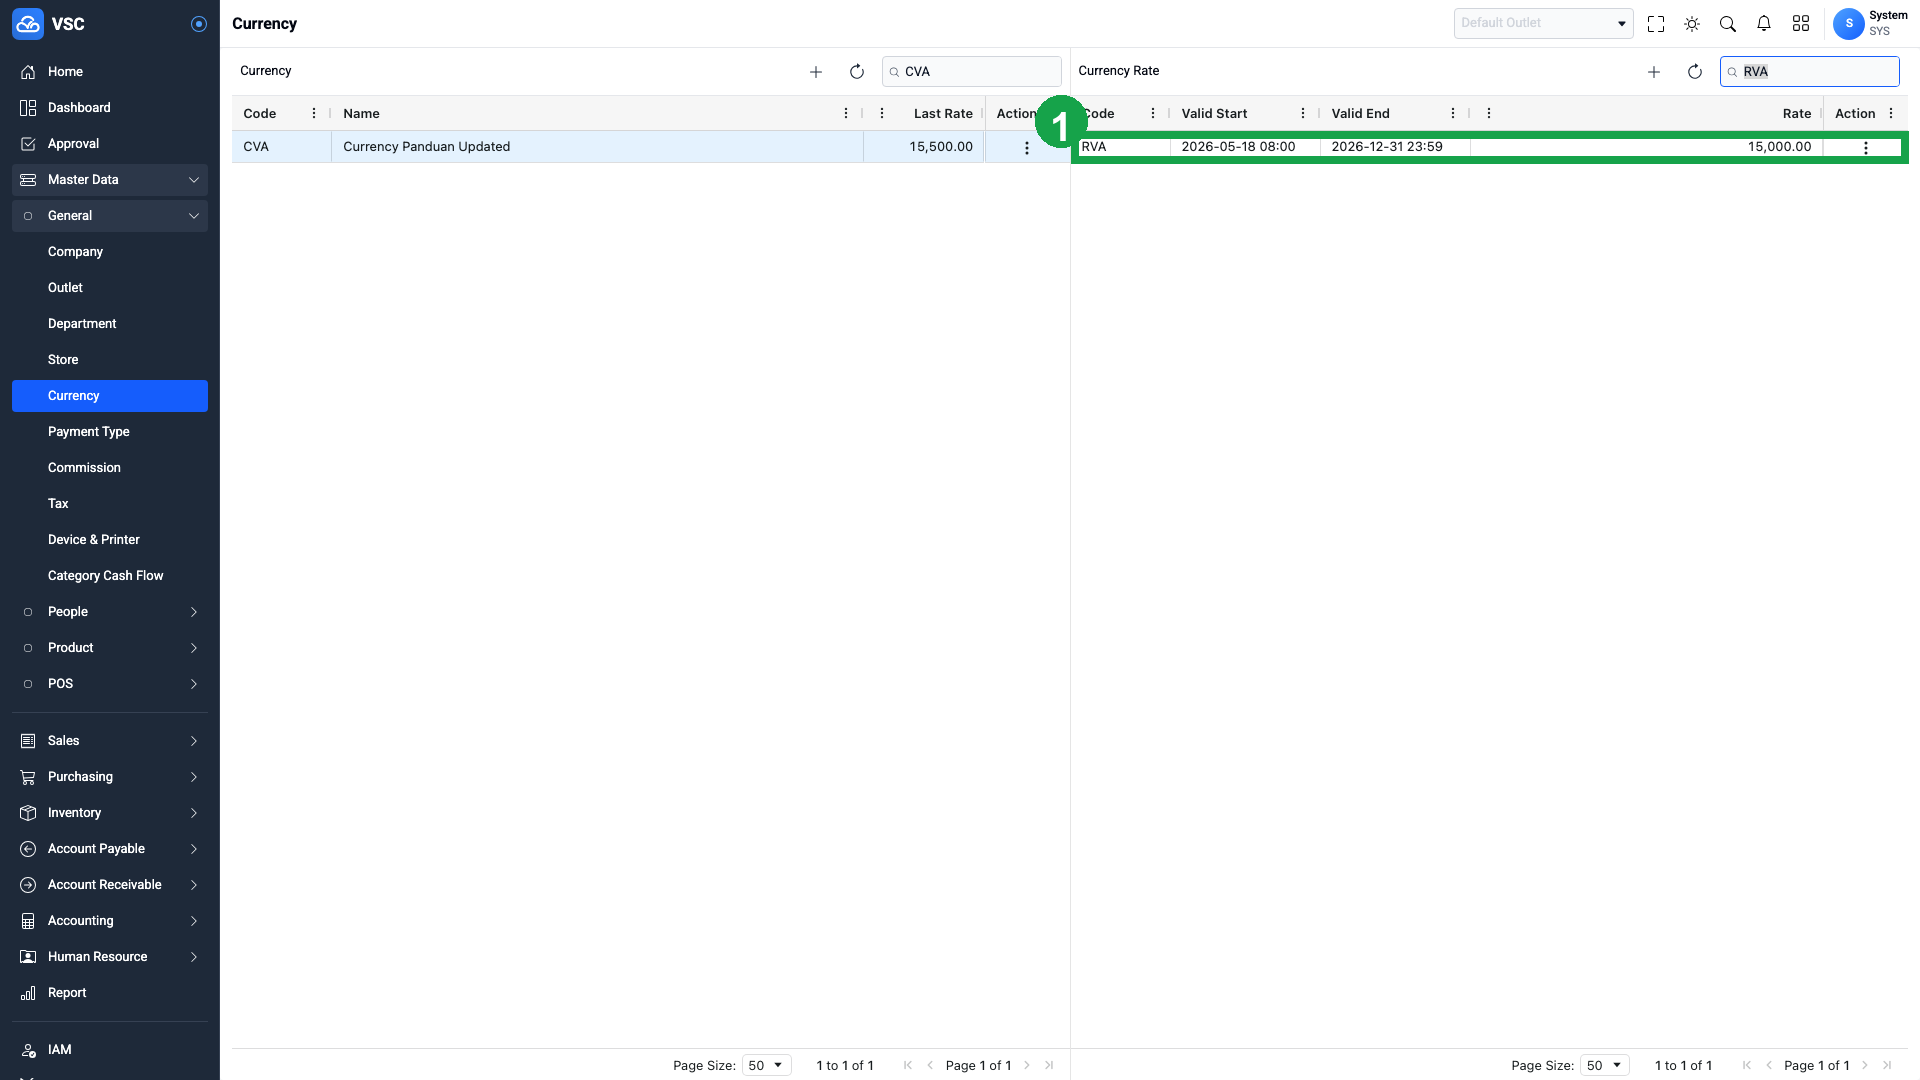
Task: Toggle fullscreen mode icon
Action: point(1656,24)
